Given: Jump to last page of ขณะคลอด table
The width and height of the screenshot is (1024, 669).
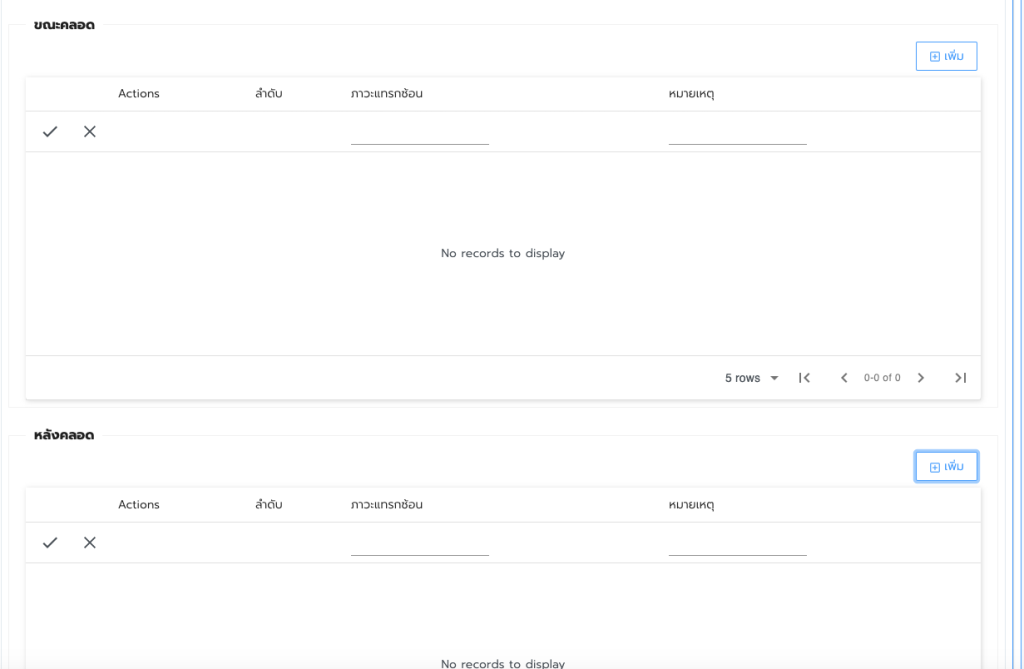Looking at the screenshot, I should 960,378.
